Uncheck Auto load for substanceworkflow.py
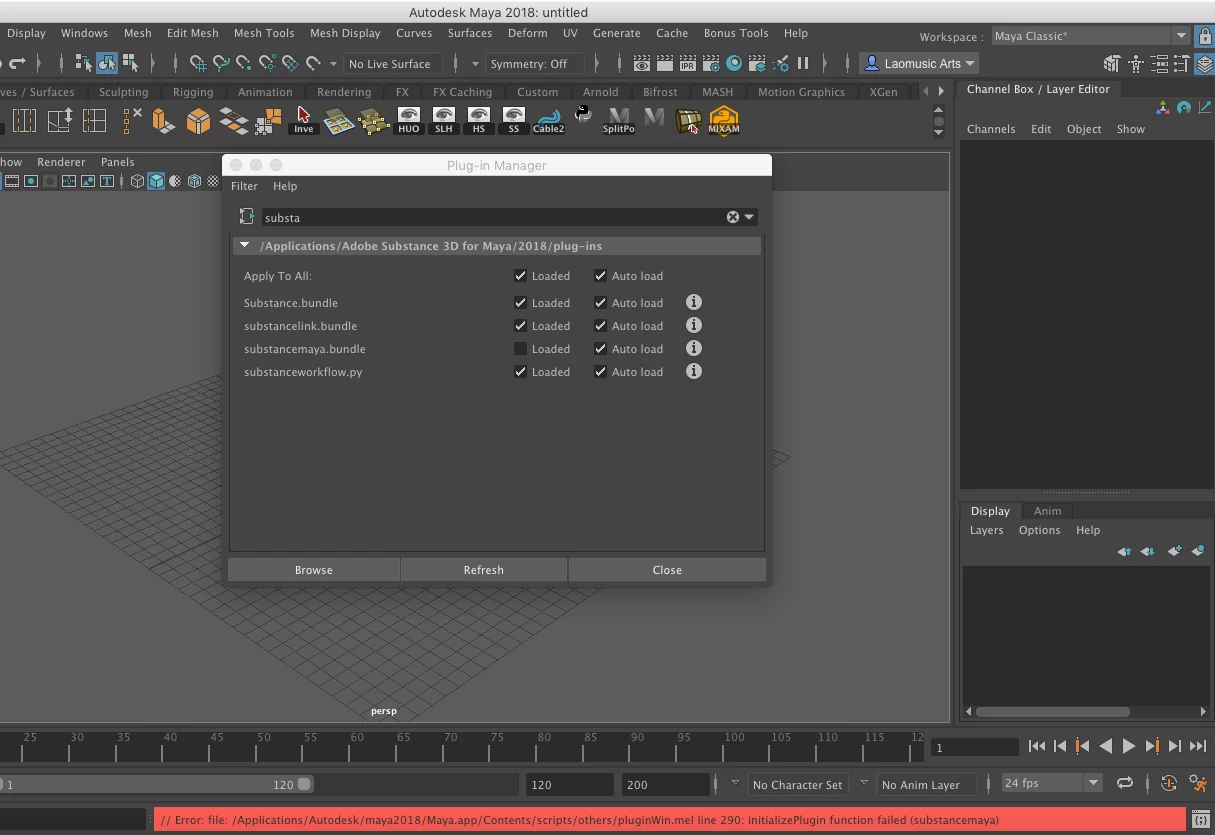Viewport: 1215px width, 835px height. click(x=600, y=372)
